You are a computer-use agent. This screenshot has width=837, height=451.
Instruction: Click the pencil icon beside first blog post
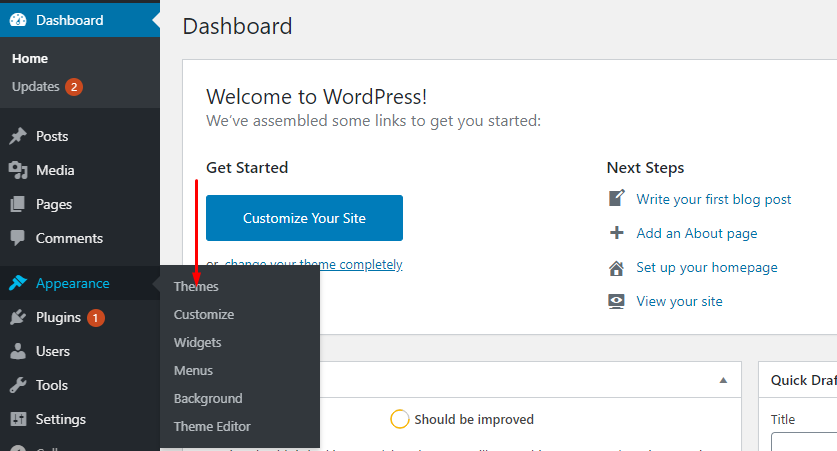coord(617,198)
